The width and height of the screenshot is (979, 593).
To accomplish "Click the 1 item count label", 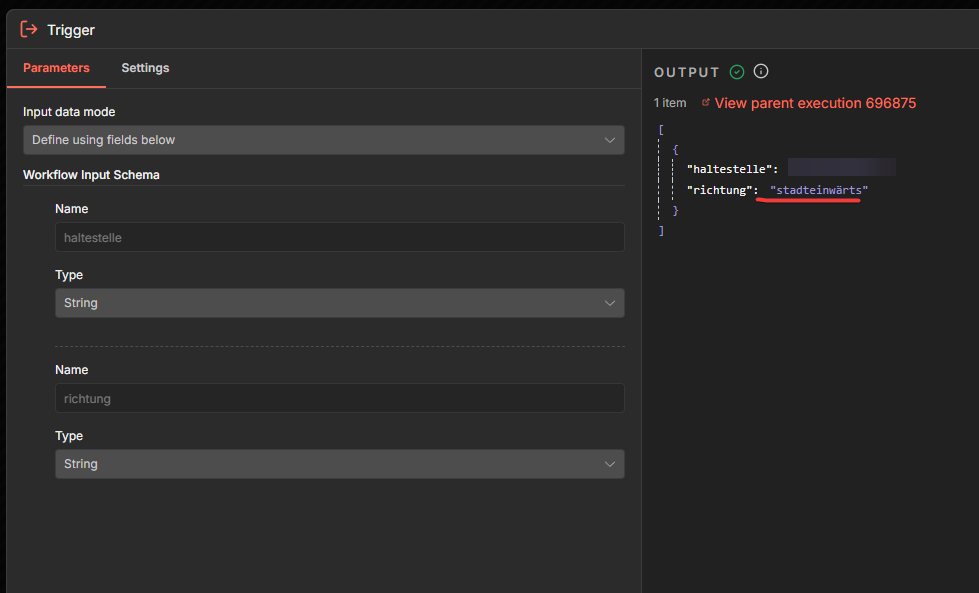I will [670, 103].
